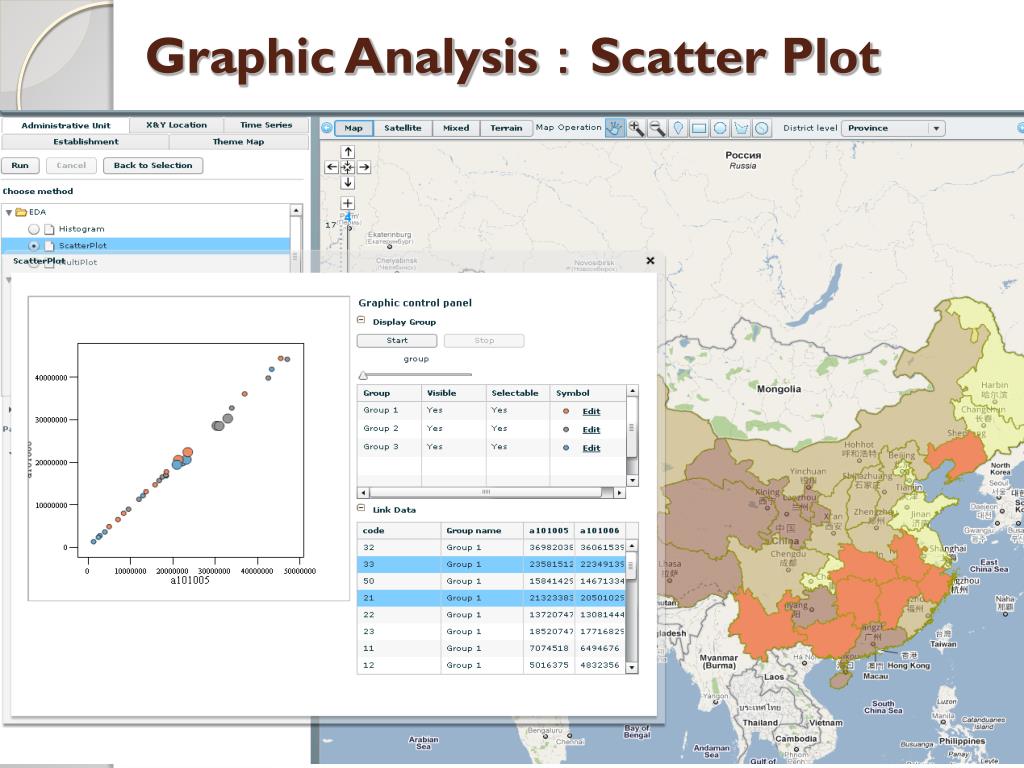Click the group table scroll down arrow
This screenshot has width=1024, height=768.
pos(632,480)
